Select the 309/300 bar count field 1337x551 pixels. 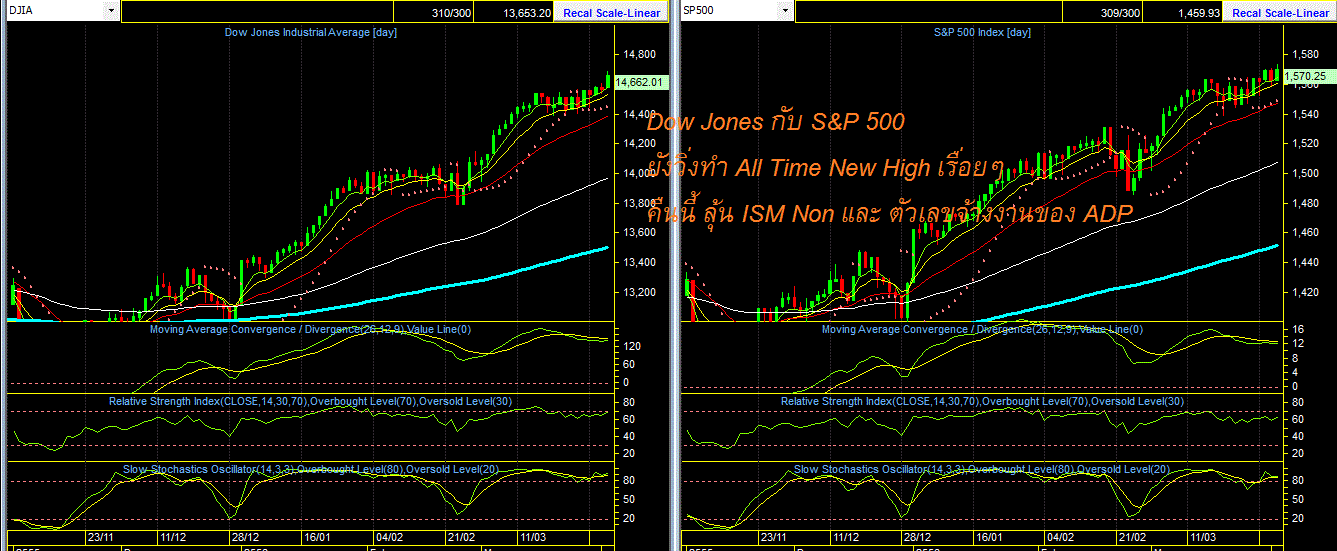tap(1100, 12)
